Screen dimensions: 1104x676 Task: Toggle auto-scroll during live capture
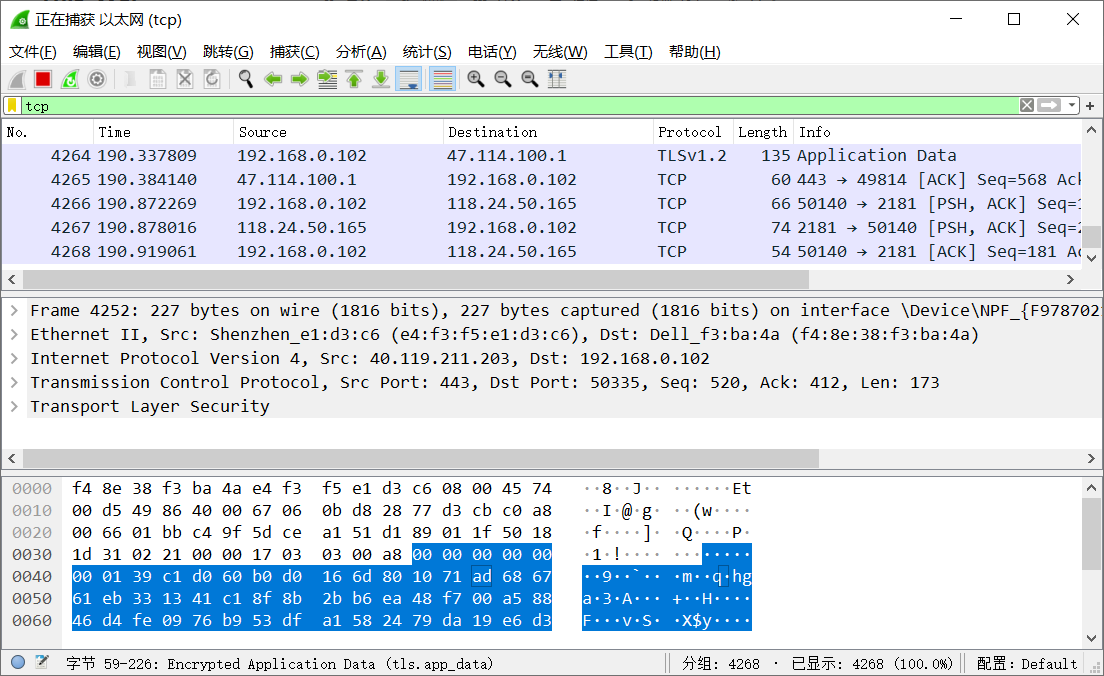point(408,79)
